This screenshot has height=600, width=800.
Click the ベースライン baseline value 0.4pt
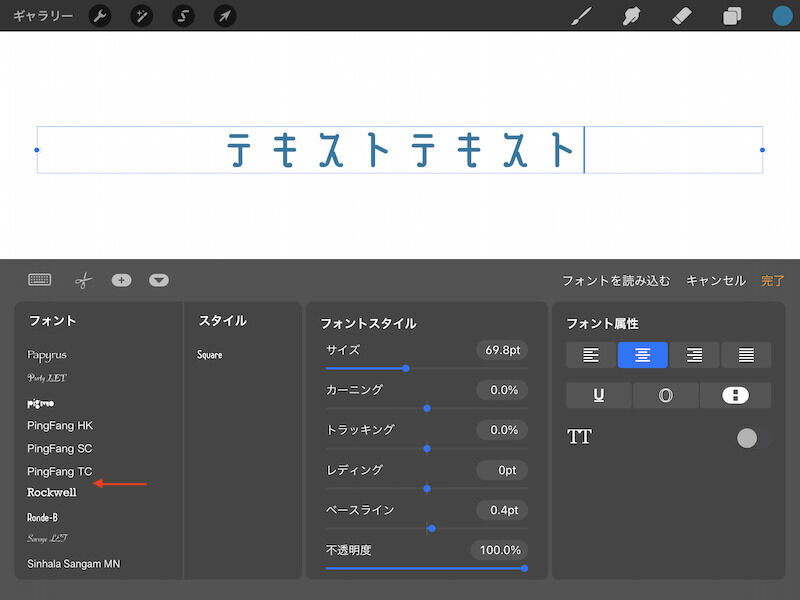[x=502, y=510]
